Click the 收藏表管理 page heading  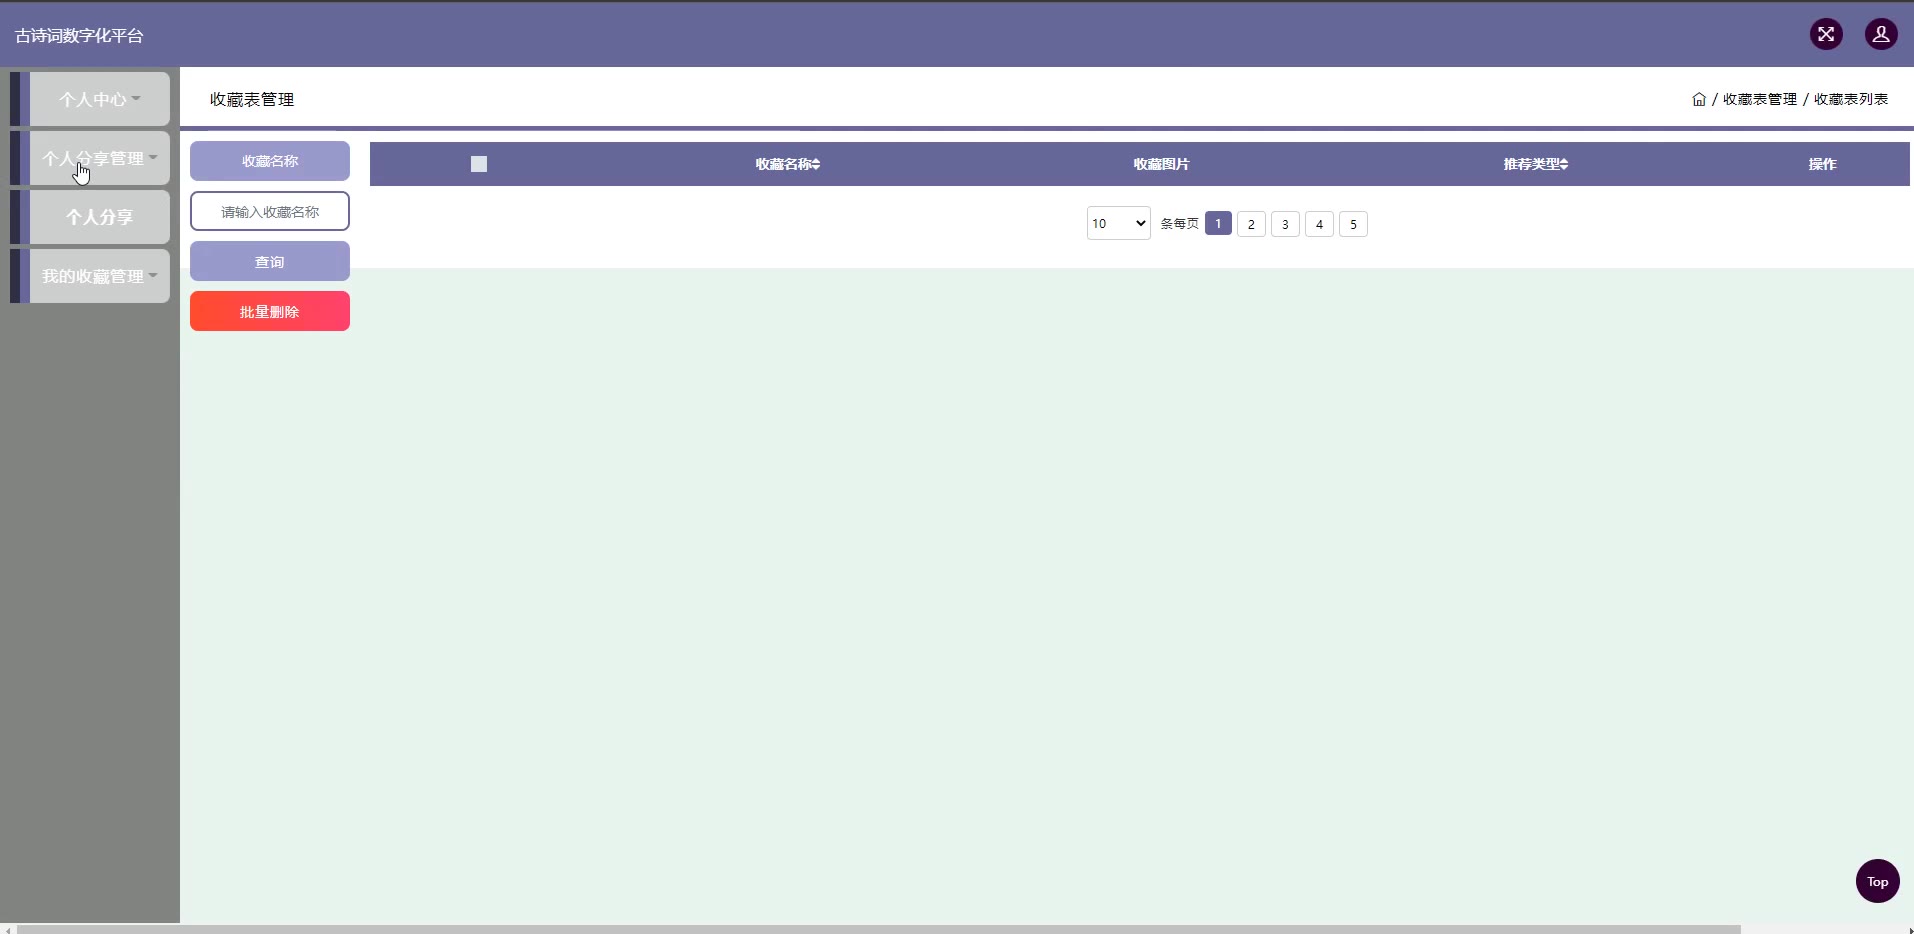(252, 99)
